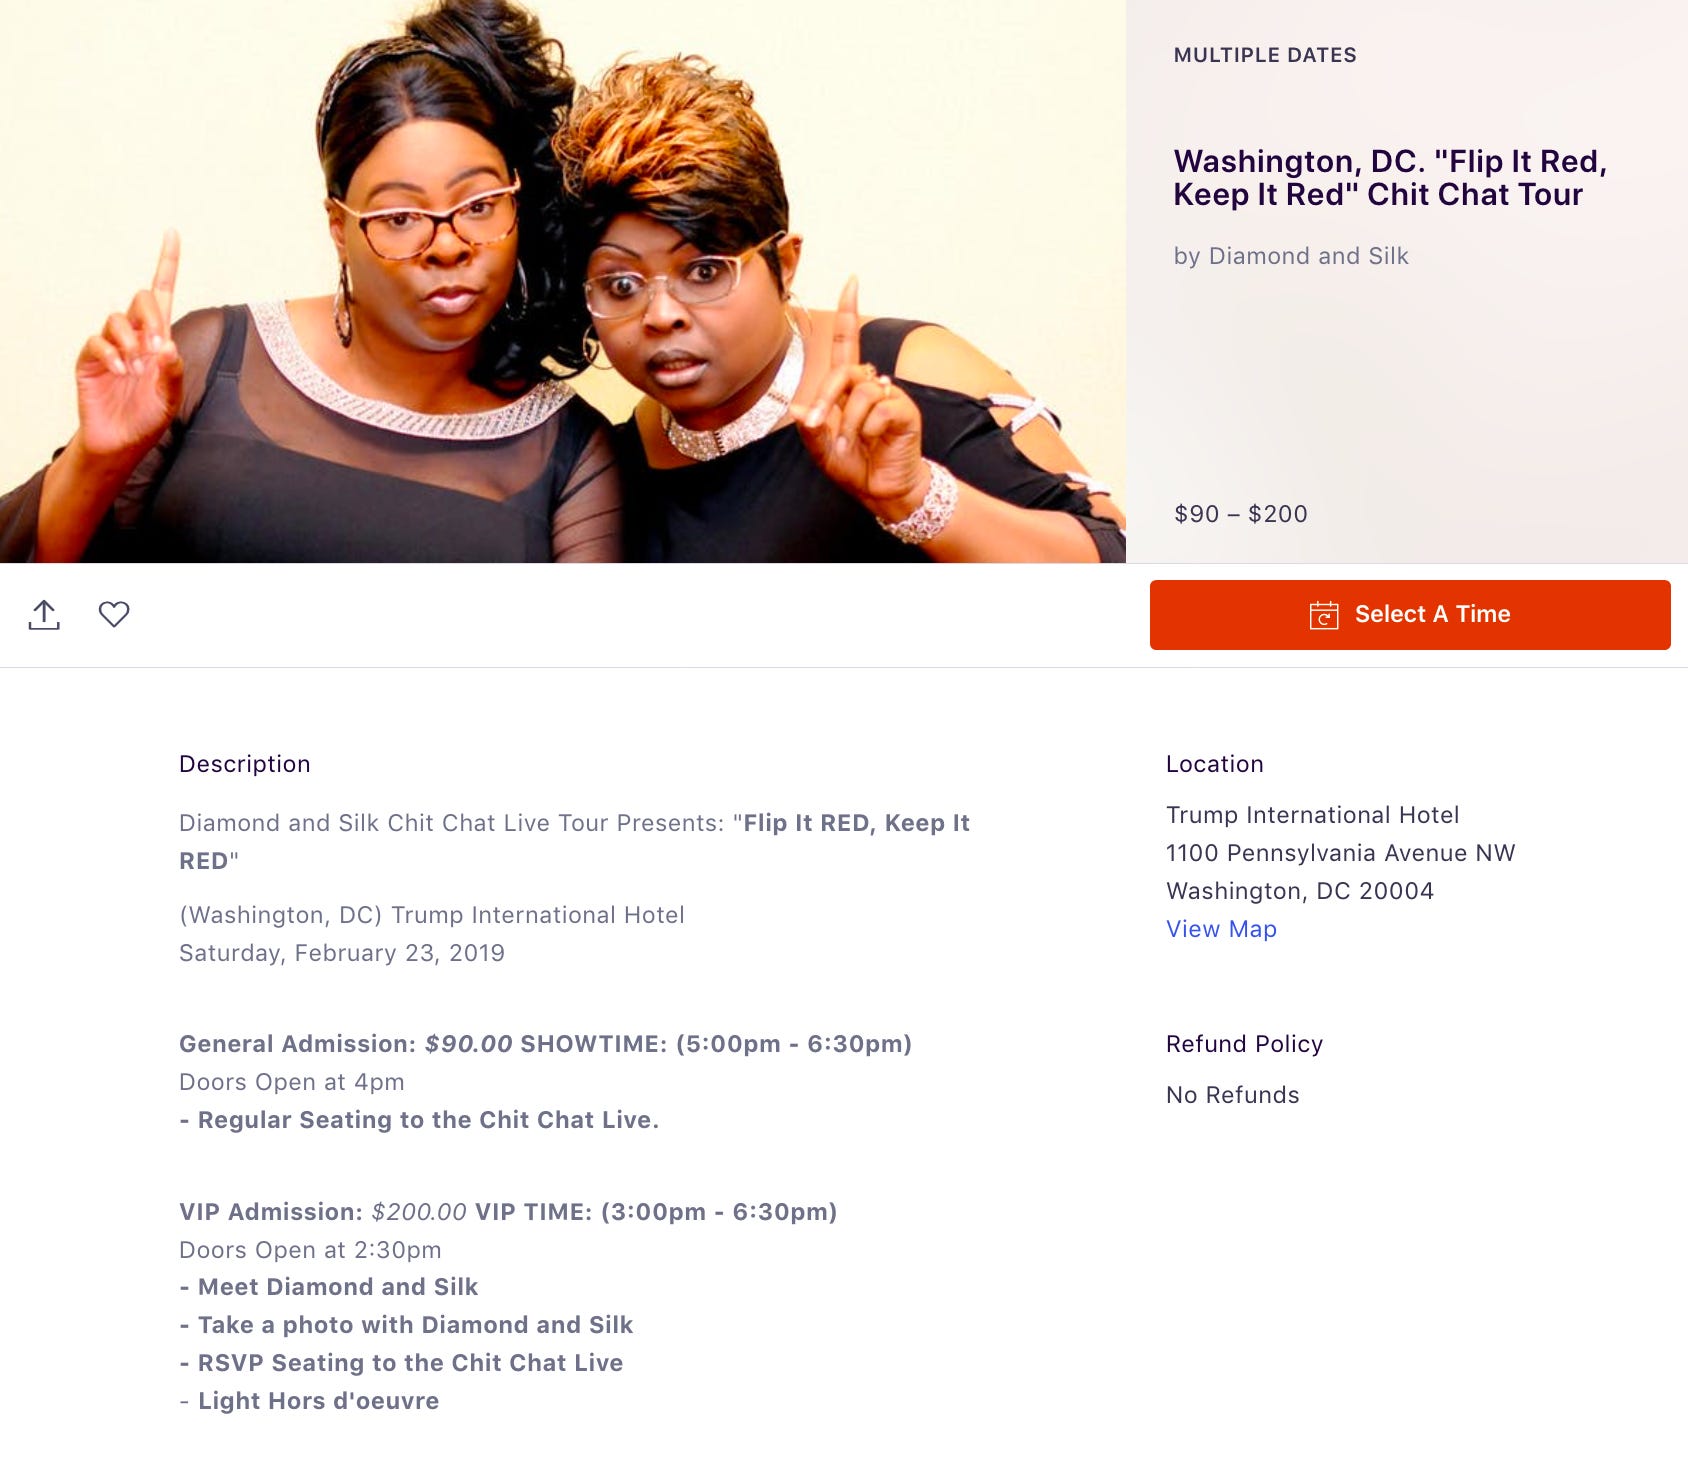
Task: Save event with the heart icon
Action: pos(114,614)
